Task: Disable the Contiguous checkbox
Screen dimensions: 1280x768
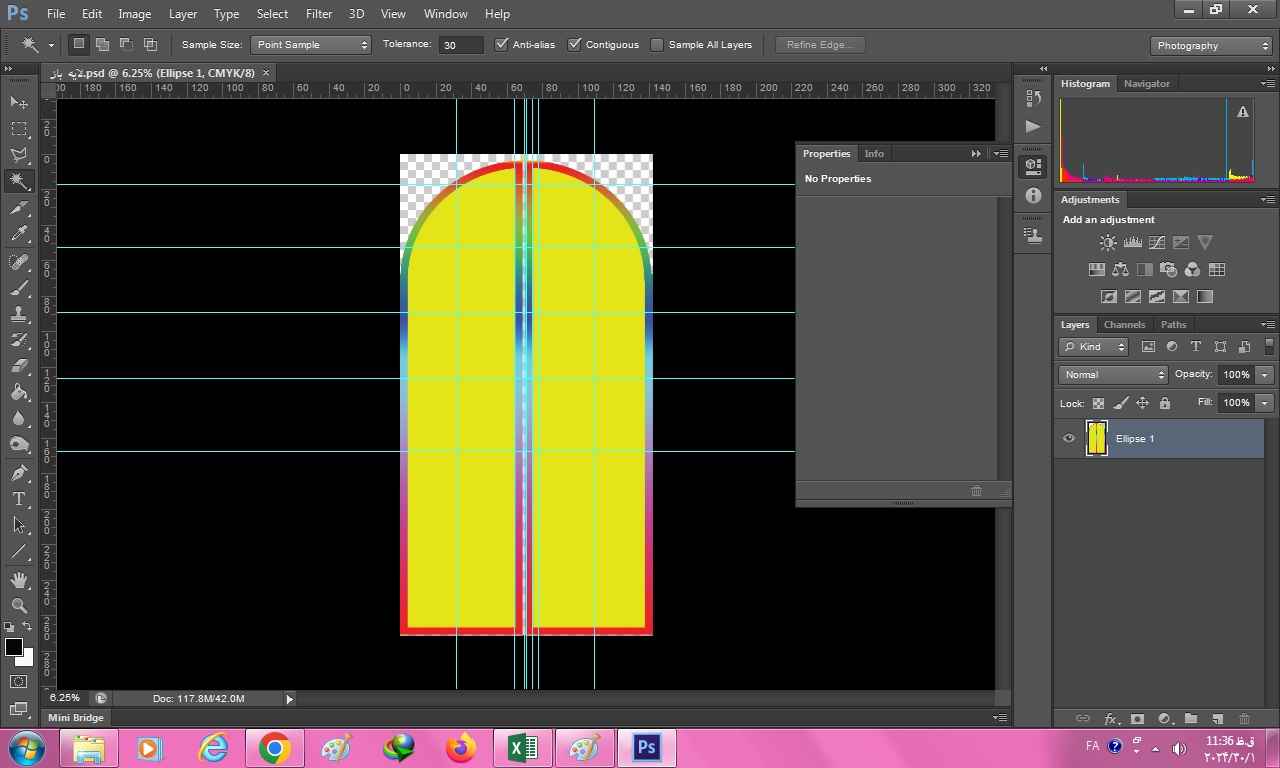Action: [575, 45]
